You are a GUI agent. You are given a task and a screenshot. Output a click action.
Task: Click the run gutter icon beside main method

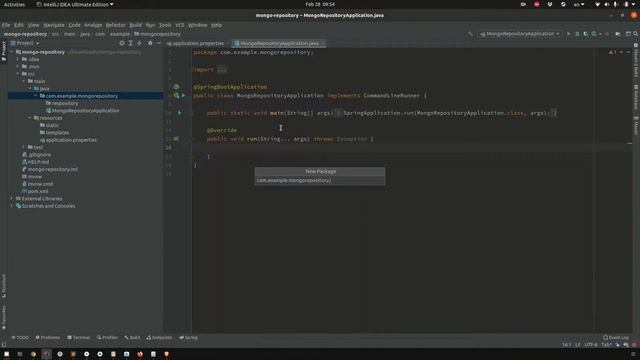coord(179,113)
